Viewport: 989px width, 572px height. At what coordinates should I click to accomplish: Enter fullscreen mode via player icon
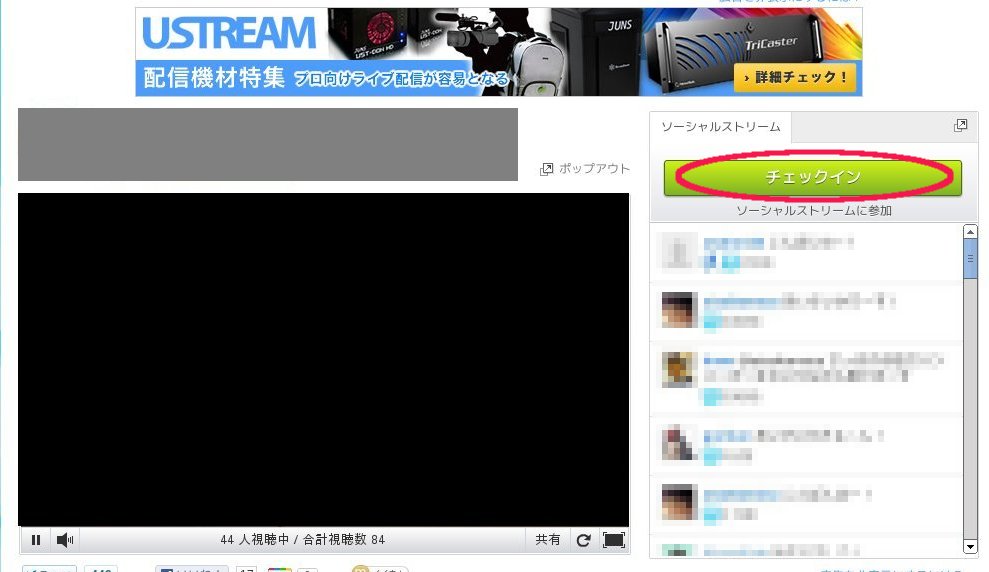click(614, 540)
